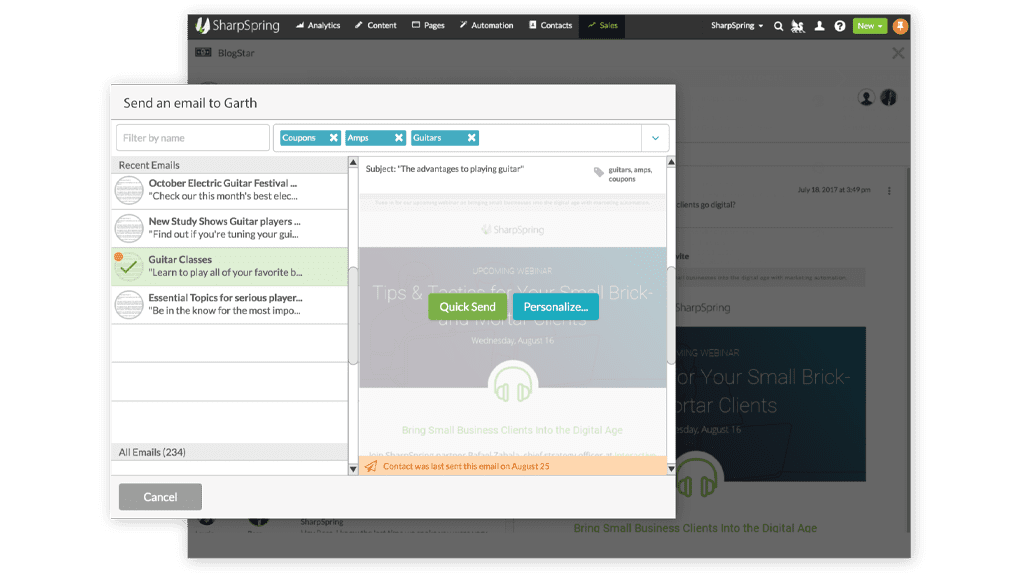1024x576 pixels.
Task: Select the New Study Shows Guitar players email
Action: tap(230, 228)
